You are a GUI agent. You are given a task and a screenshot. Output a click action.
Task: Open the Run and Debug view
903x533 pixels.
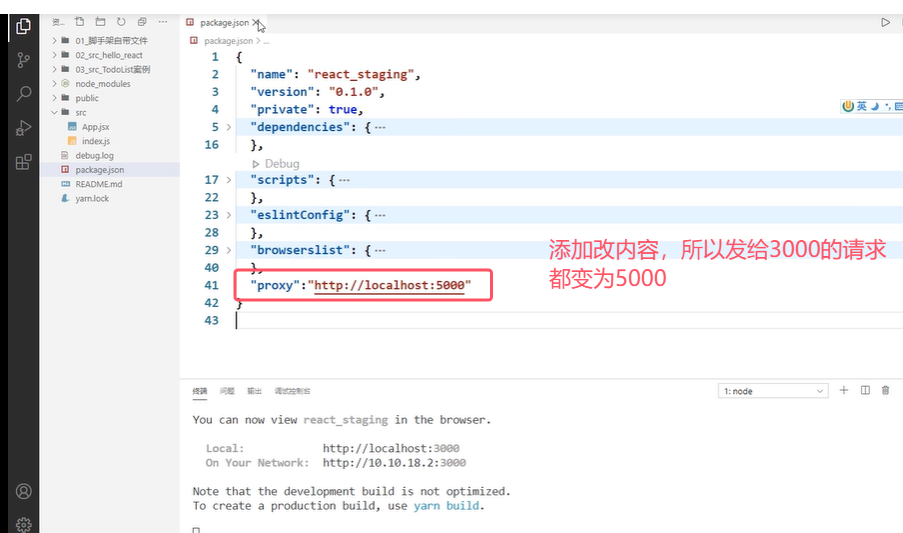24,127
